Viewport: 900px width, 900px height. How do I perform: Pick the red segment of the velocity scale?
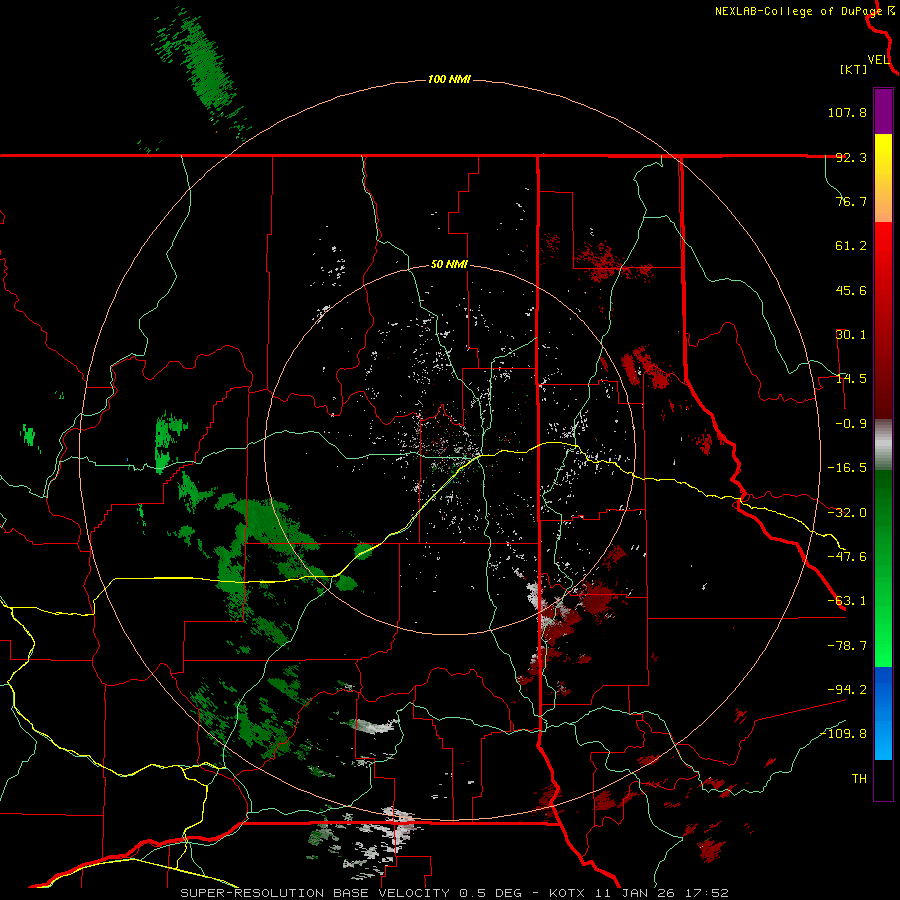pos(883,320)
